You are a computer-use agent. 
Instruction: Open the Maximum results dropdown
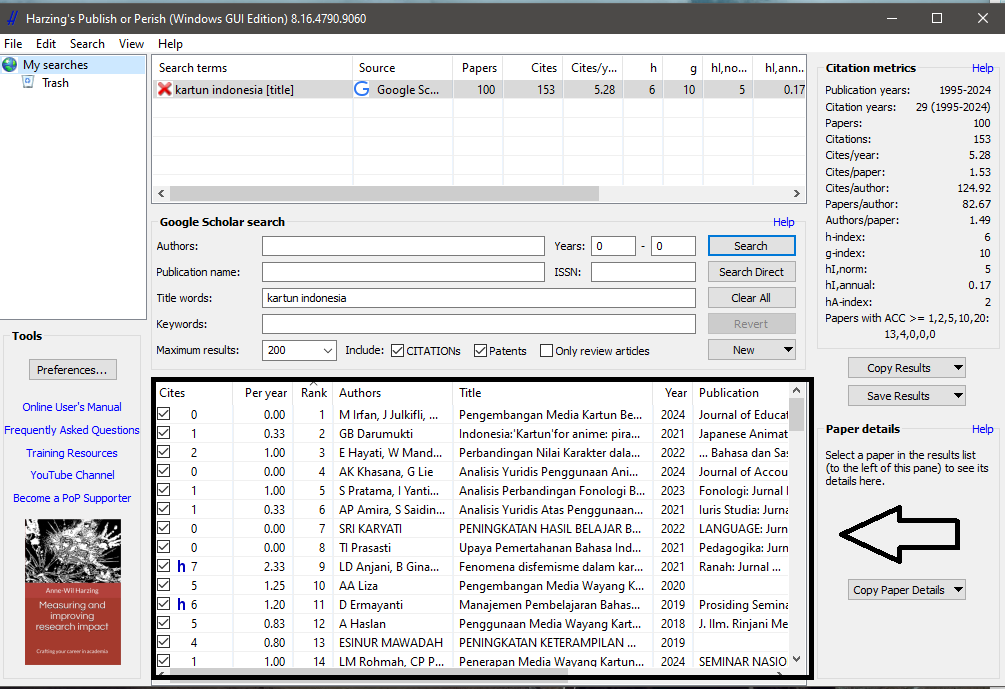pyautogui.click(x=328, y=351)
